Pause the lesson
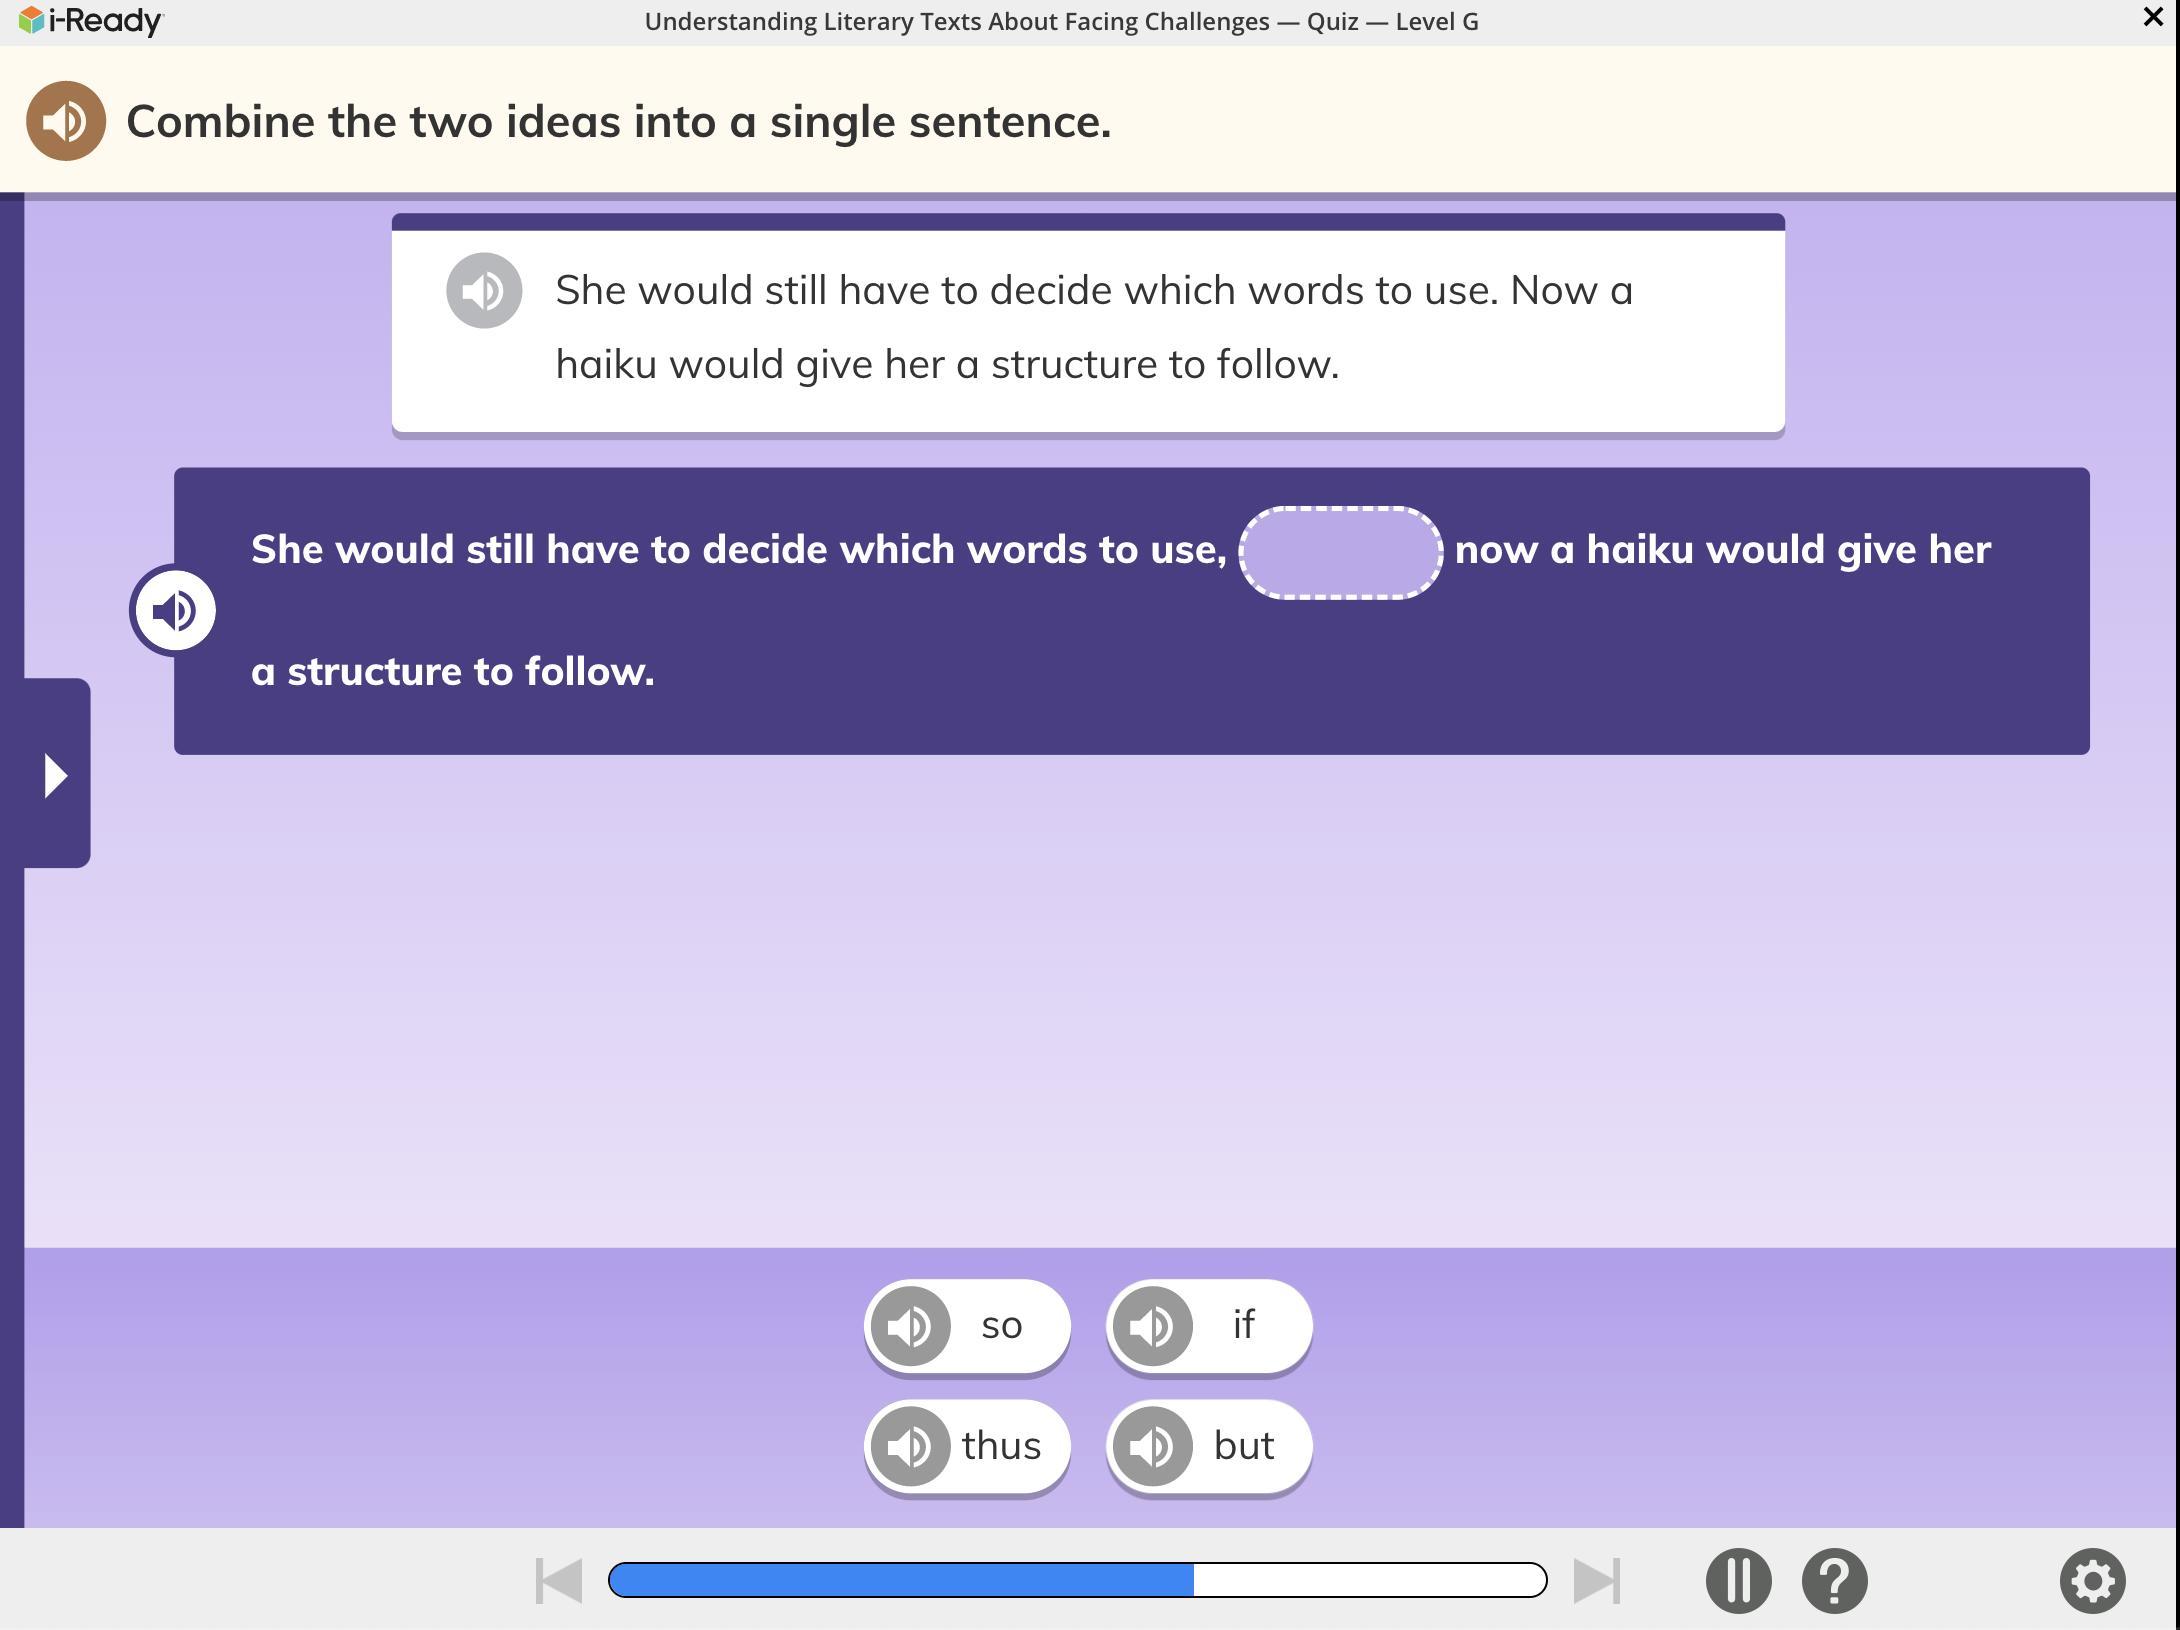2180x1630 pixels. pyautogui.click(x=1738, y=1581)
